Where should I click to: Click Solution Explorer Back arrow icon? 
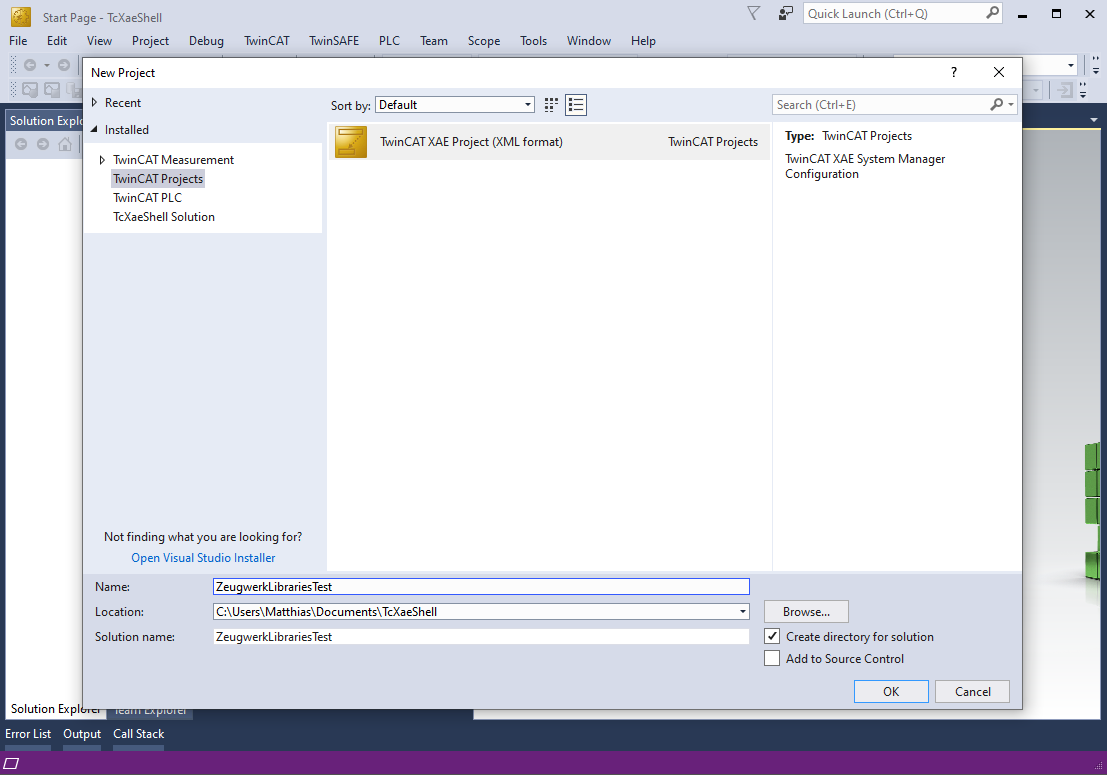[x=21, y=145]
